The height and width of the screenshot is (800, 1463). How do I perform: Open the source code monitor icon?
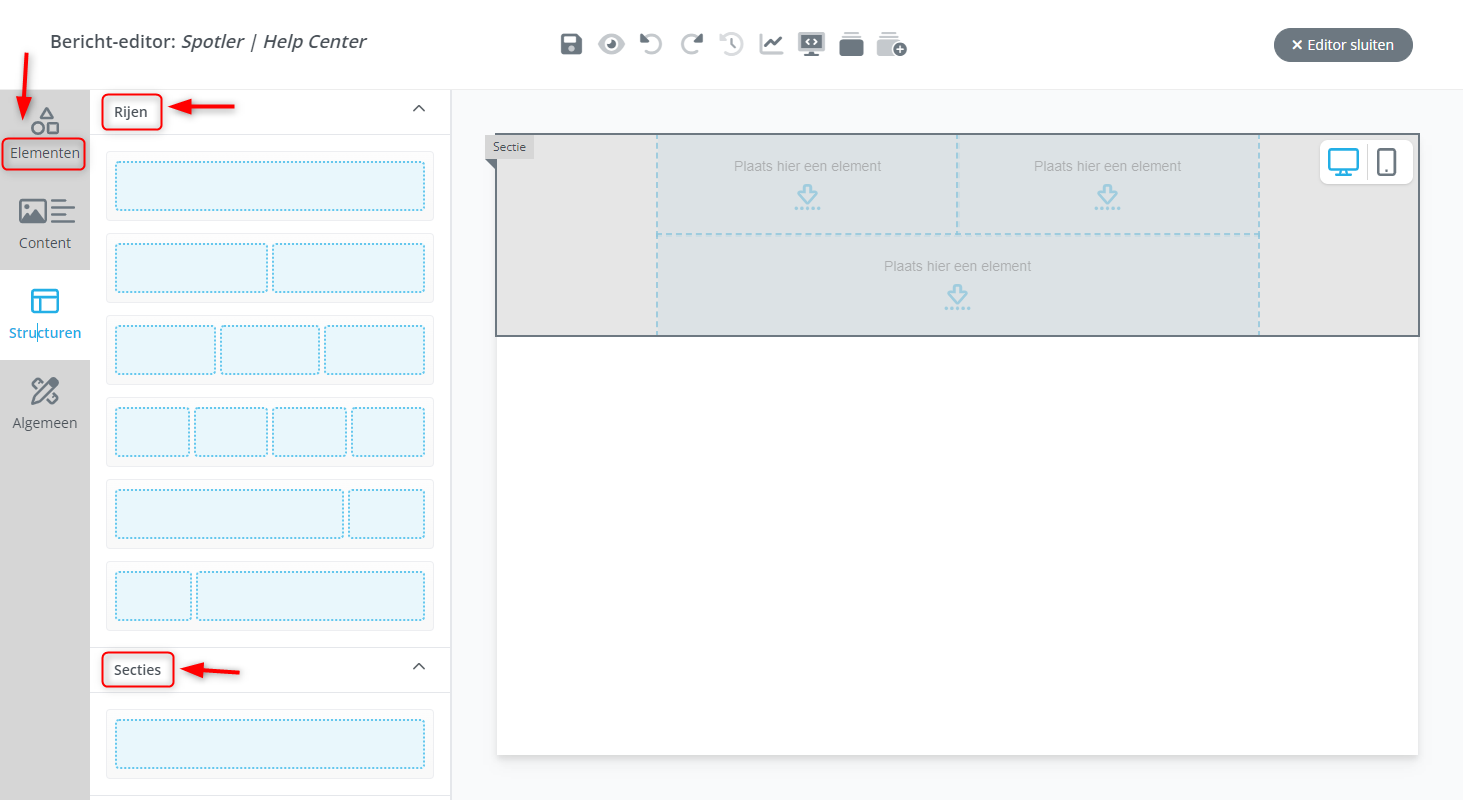click(811, 44)
